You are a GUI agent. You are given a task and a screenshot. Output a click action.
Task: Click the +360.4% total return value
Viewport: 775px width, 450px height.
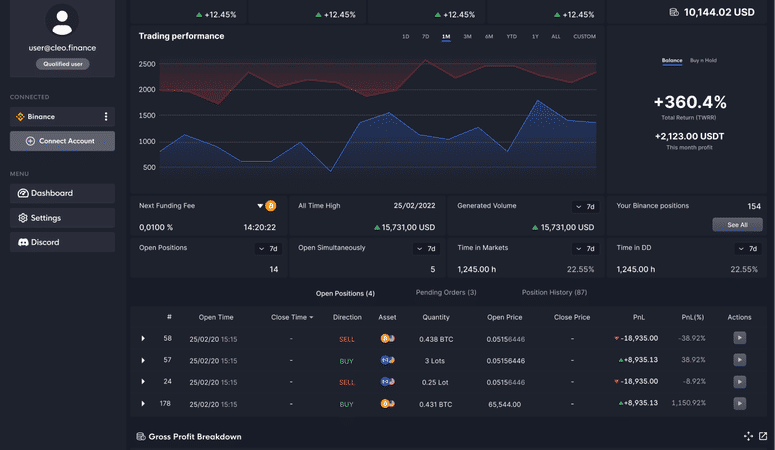pyautogui.click(x=690, y=102)
